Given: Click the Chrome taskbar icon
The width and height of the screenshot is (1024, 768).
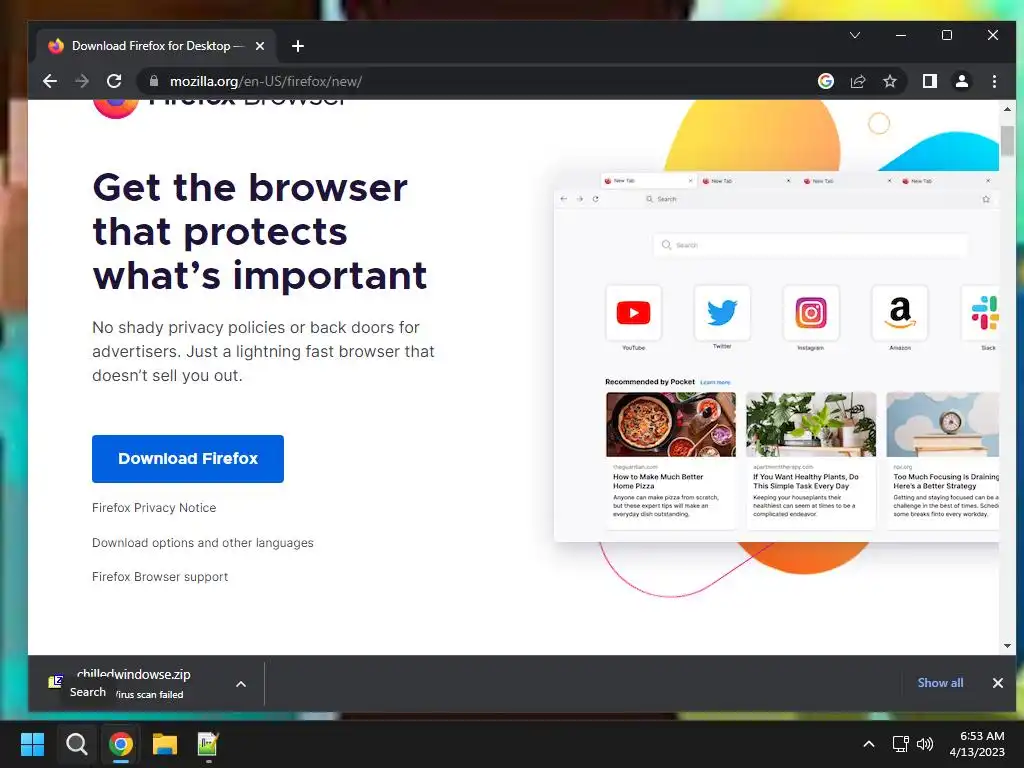Looking at the screenshot, I should pyautogui.click(x=121, y=744).
